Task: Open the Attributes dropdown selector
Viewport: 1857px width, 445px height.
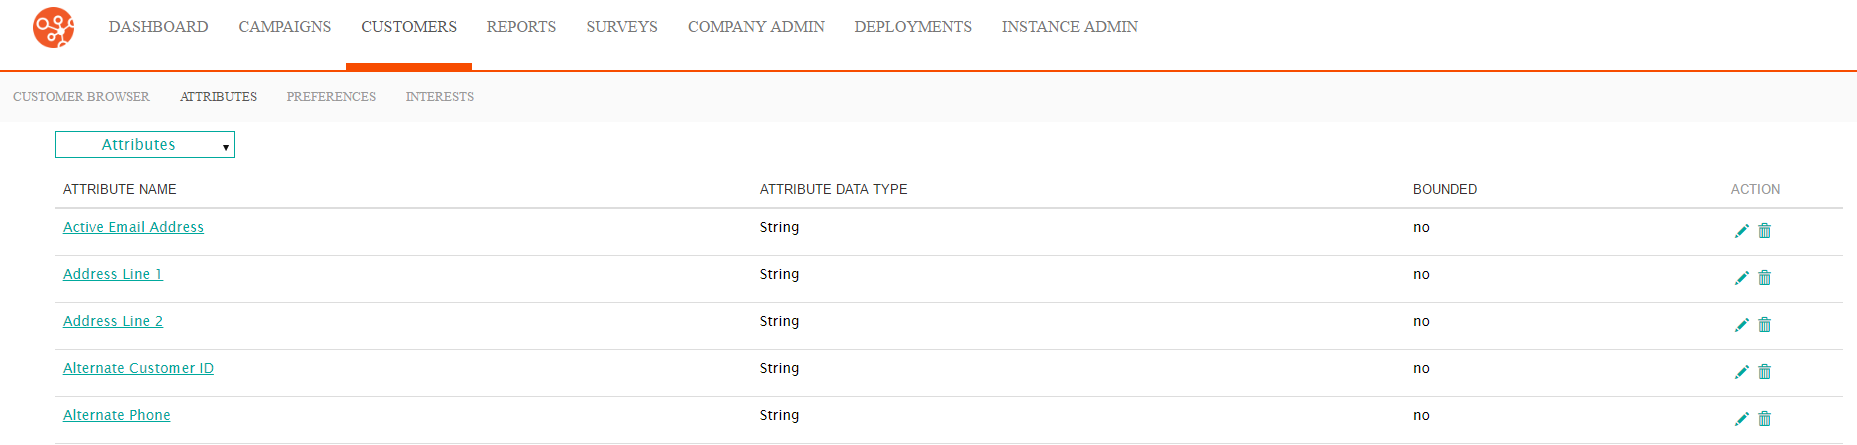Action: click(x=145, y=145)
